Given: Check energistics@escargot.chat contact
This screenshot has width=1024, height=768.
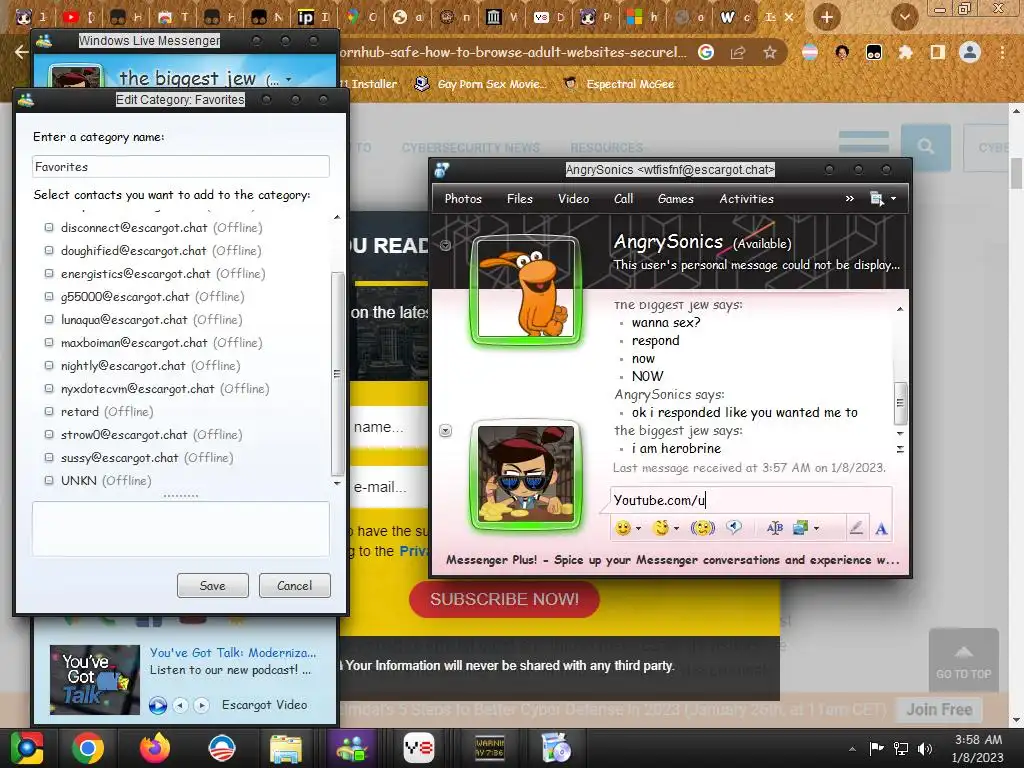Looking at the screenshot, I should coord(49,273).
